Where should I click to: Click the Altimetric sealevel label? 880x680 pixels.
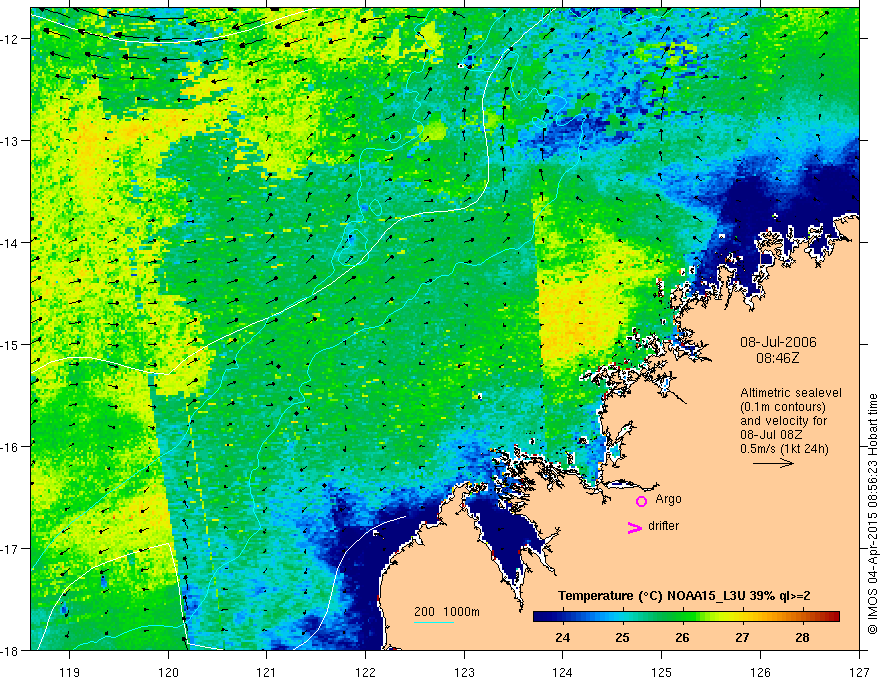pos(791,393)
